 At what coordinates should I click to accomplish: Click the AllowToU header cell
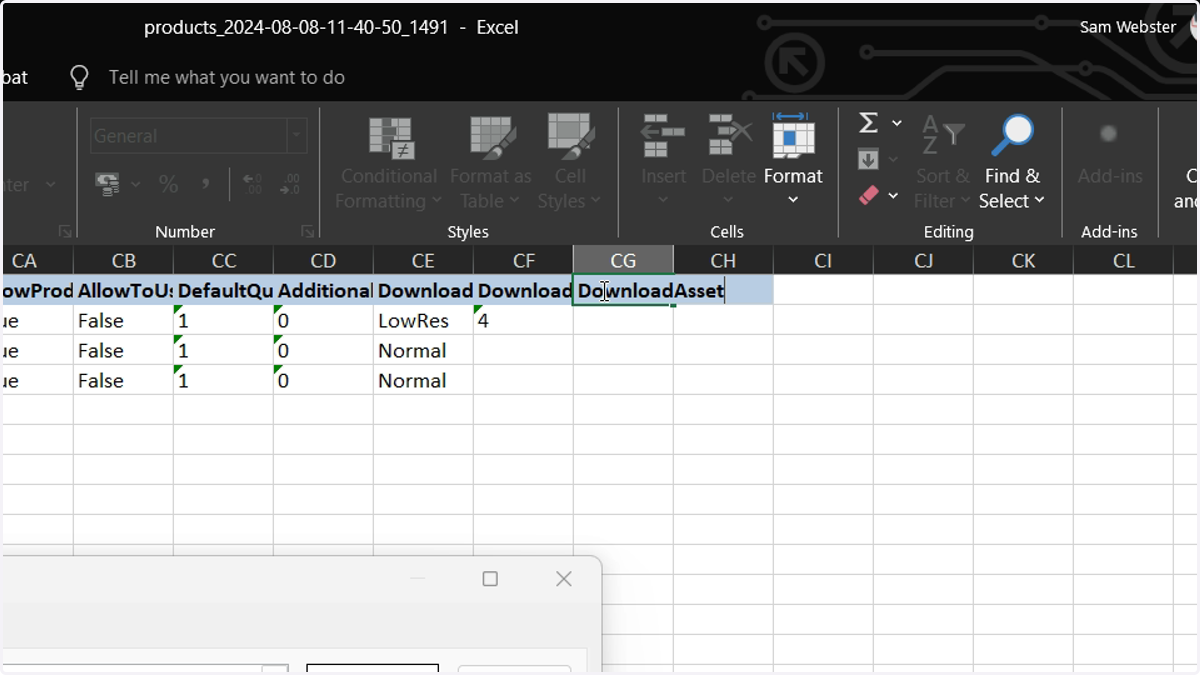[123, 291]
